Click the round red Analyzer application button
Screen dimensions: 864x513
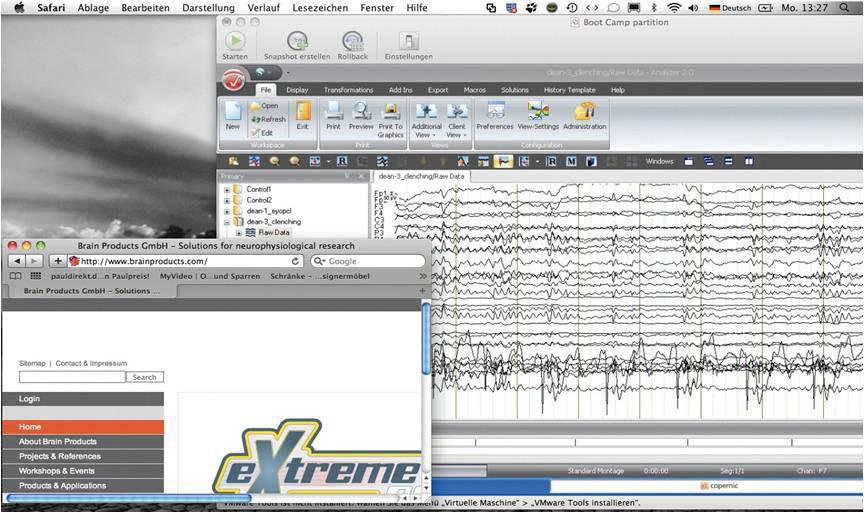pyautogui.click(x=235, y=79)
